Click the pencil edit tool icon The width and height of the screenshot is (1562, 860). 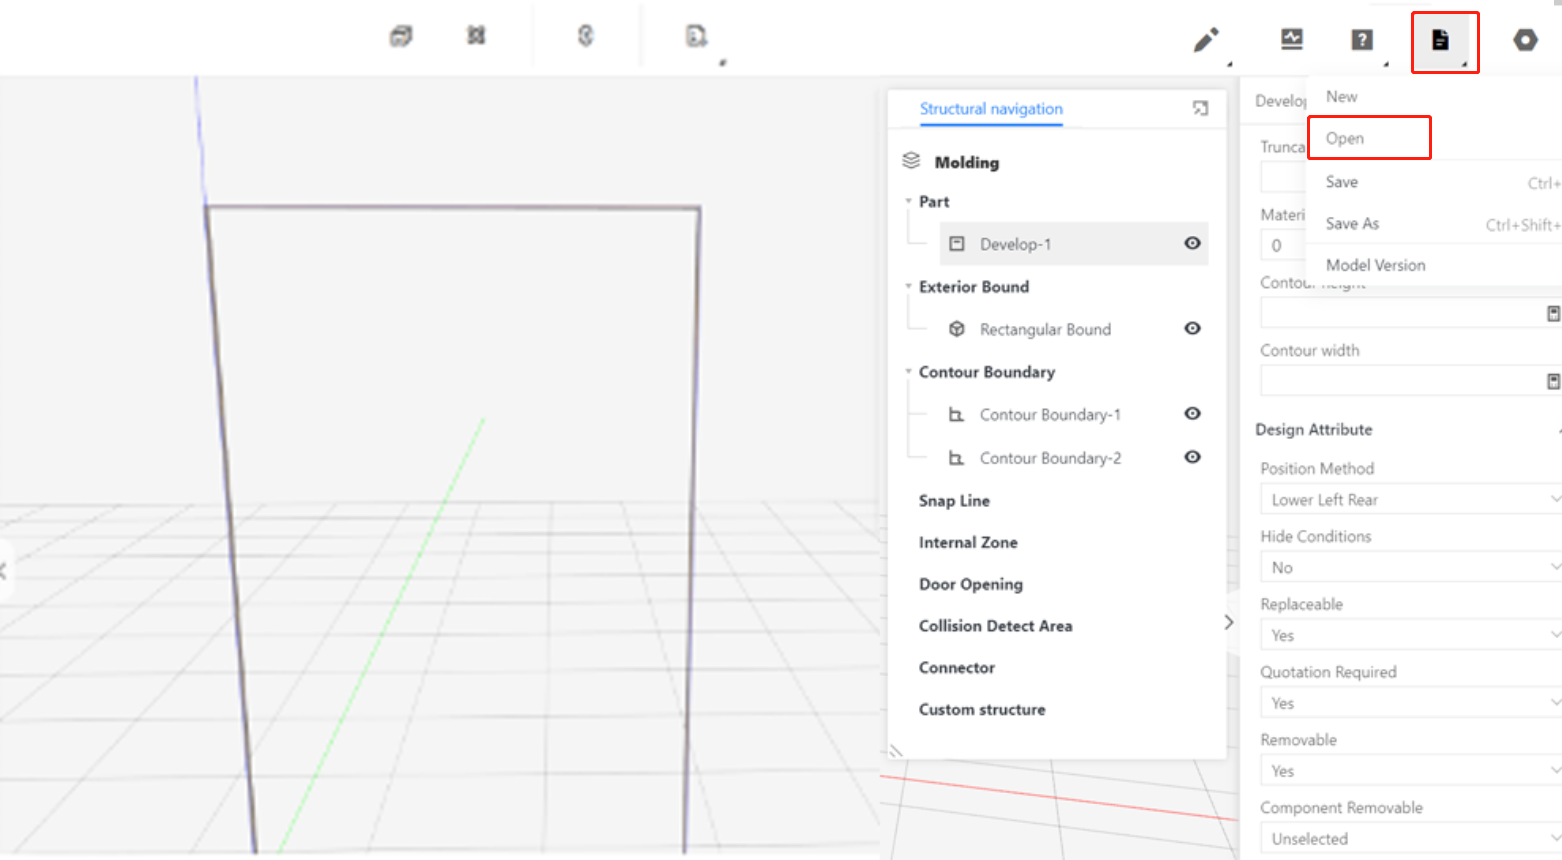[x=1206, y=40]
